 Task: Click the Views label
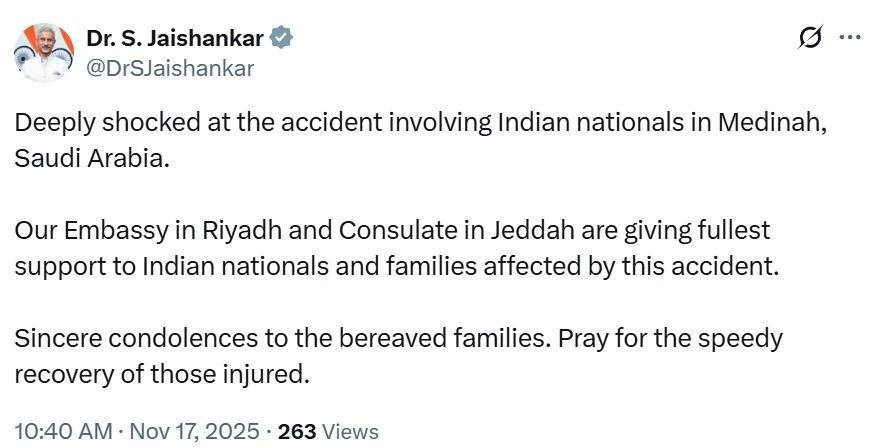pos(351,431)
